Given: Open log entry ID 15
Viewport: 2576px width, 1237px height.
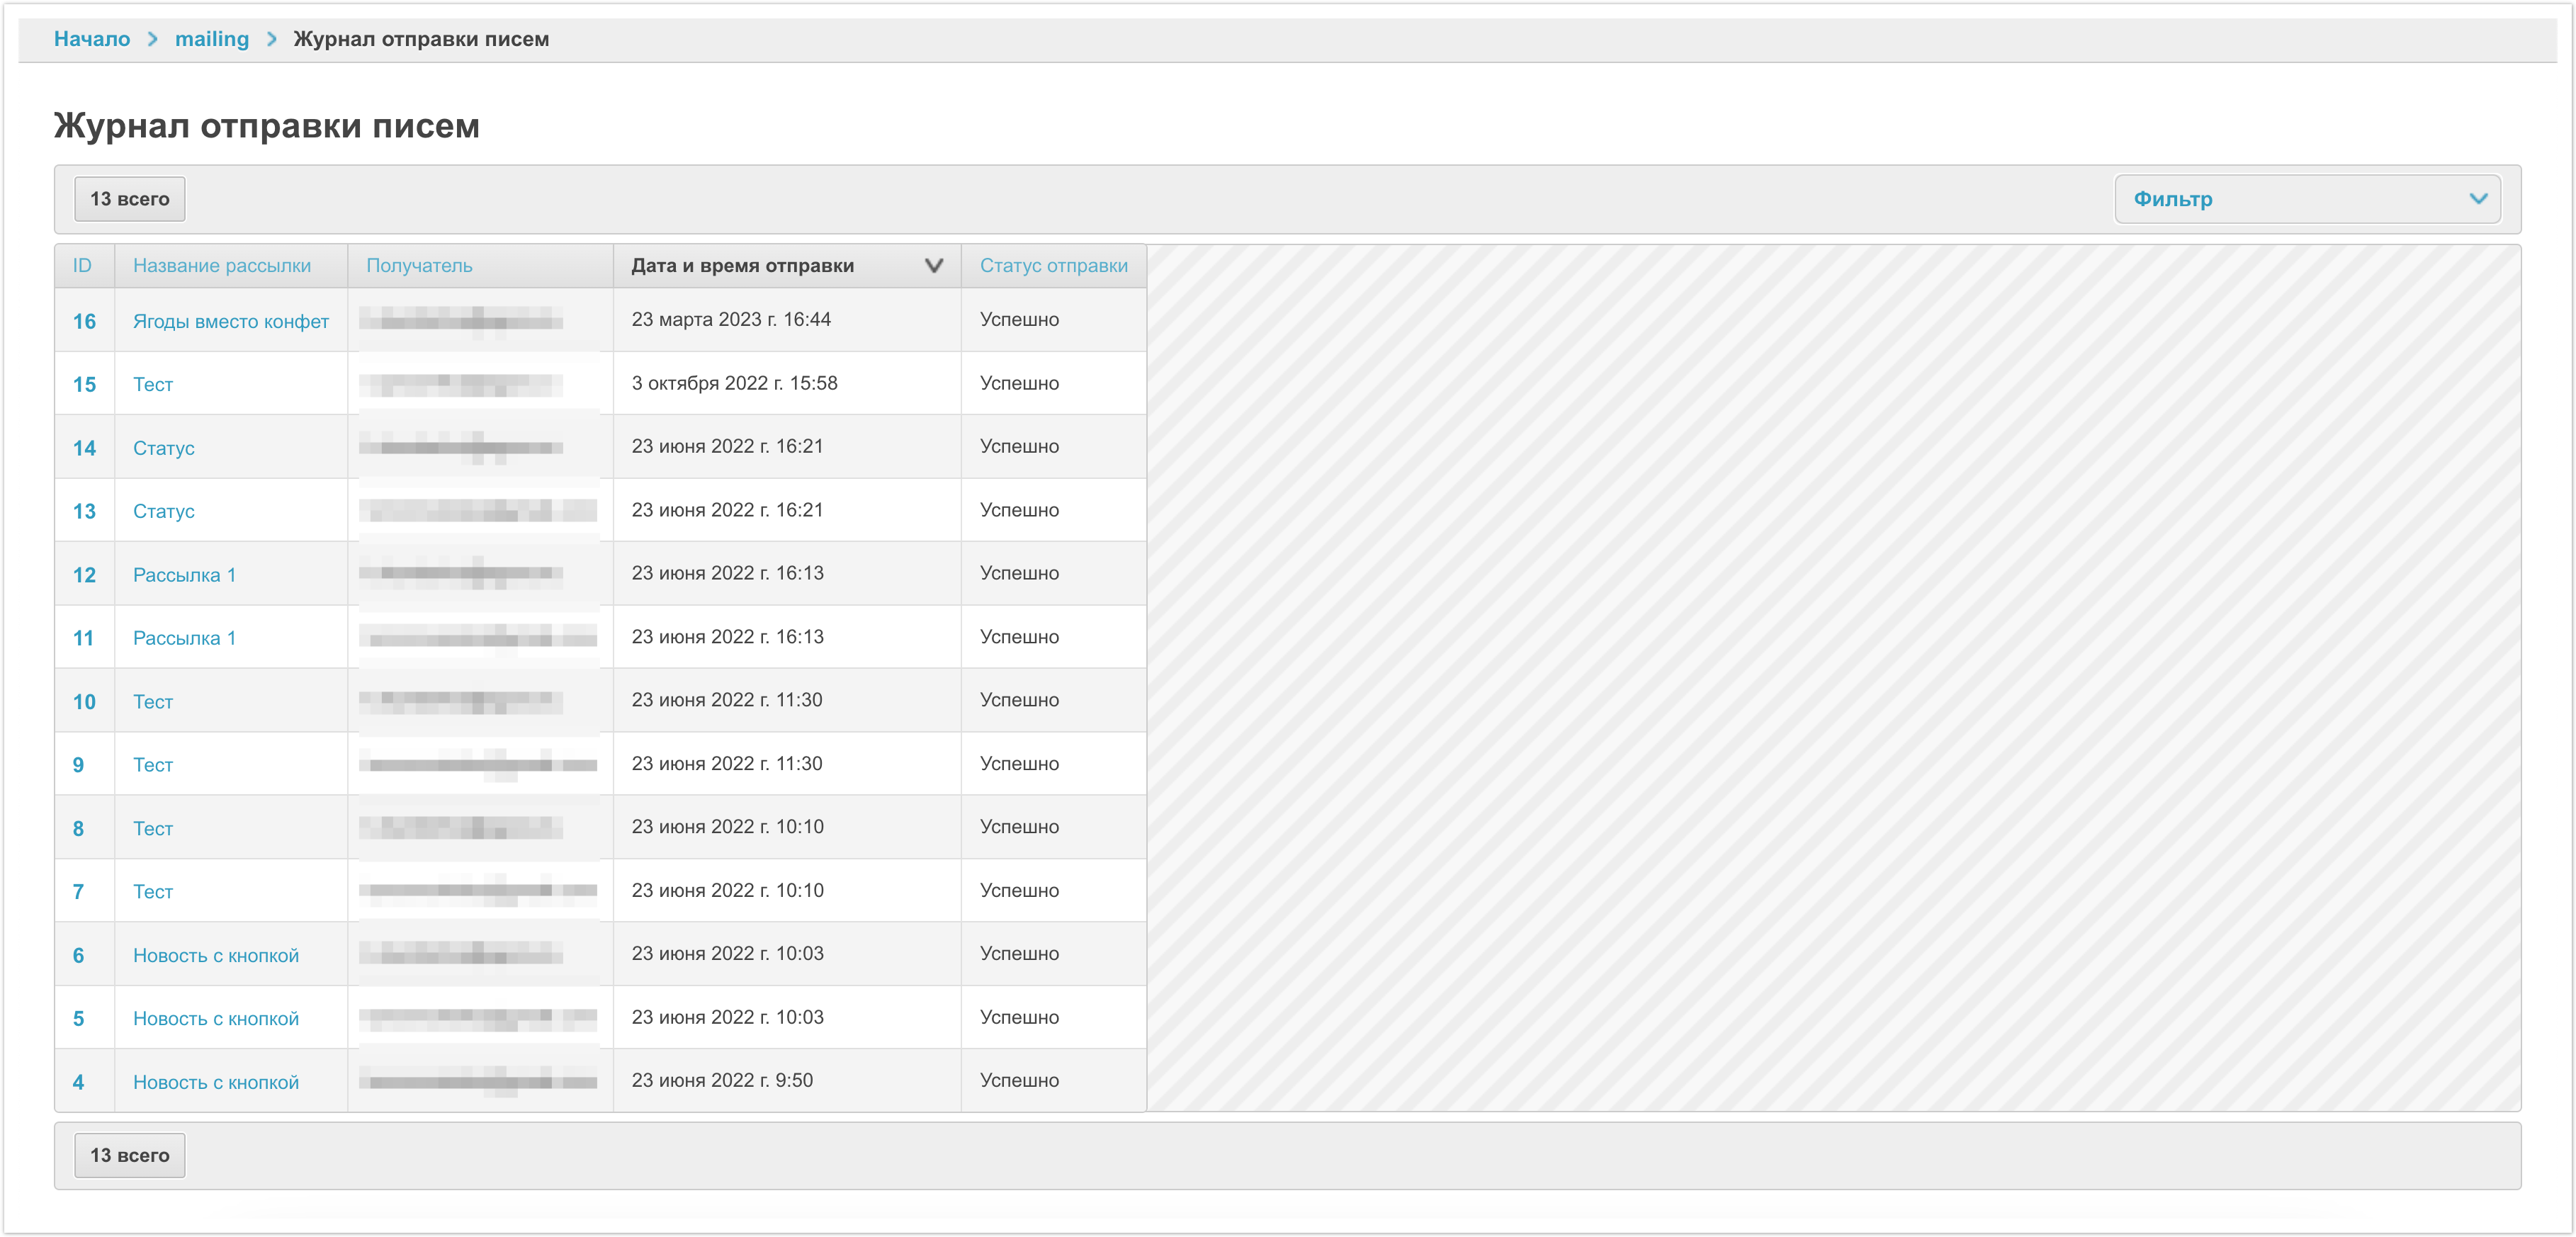Looking at the screenshot, I should click(84, 384).
